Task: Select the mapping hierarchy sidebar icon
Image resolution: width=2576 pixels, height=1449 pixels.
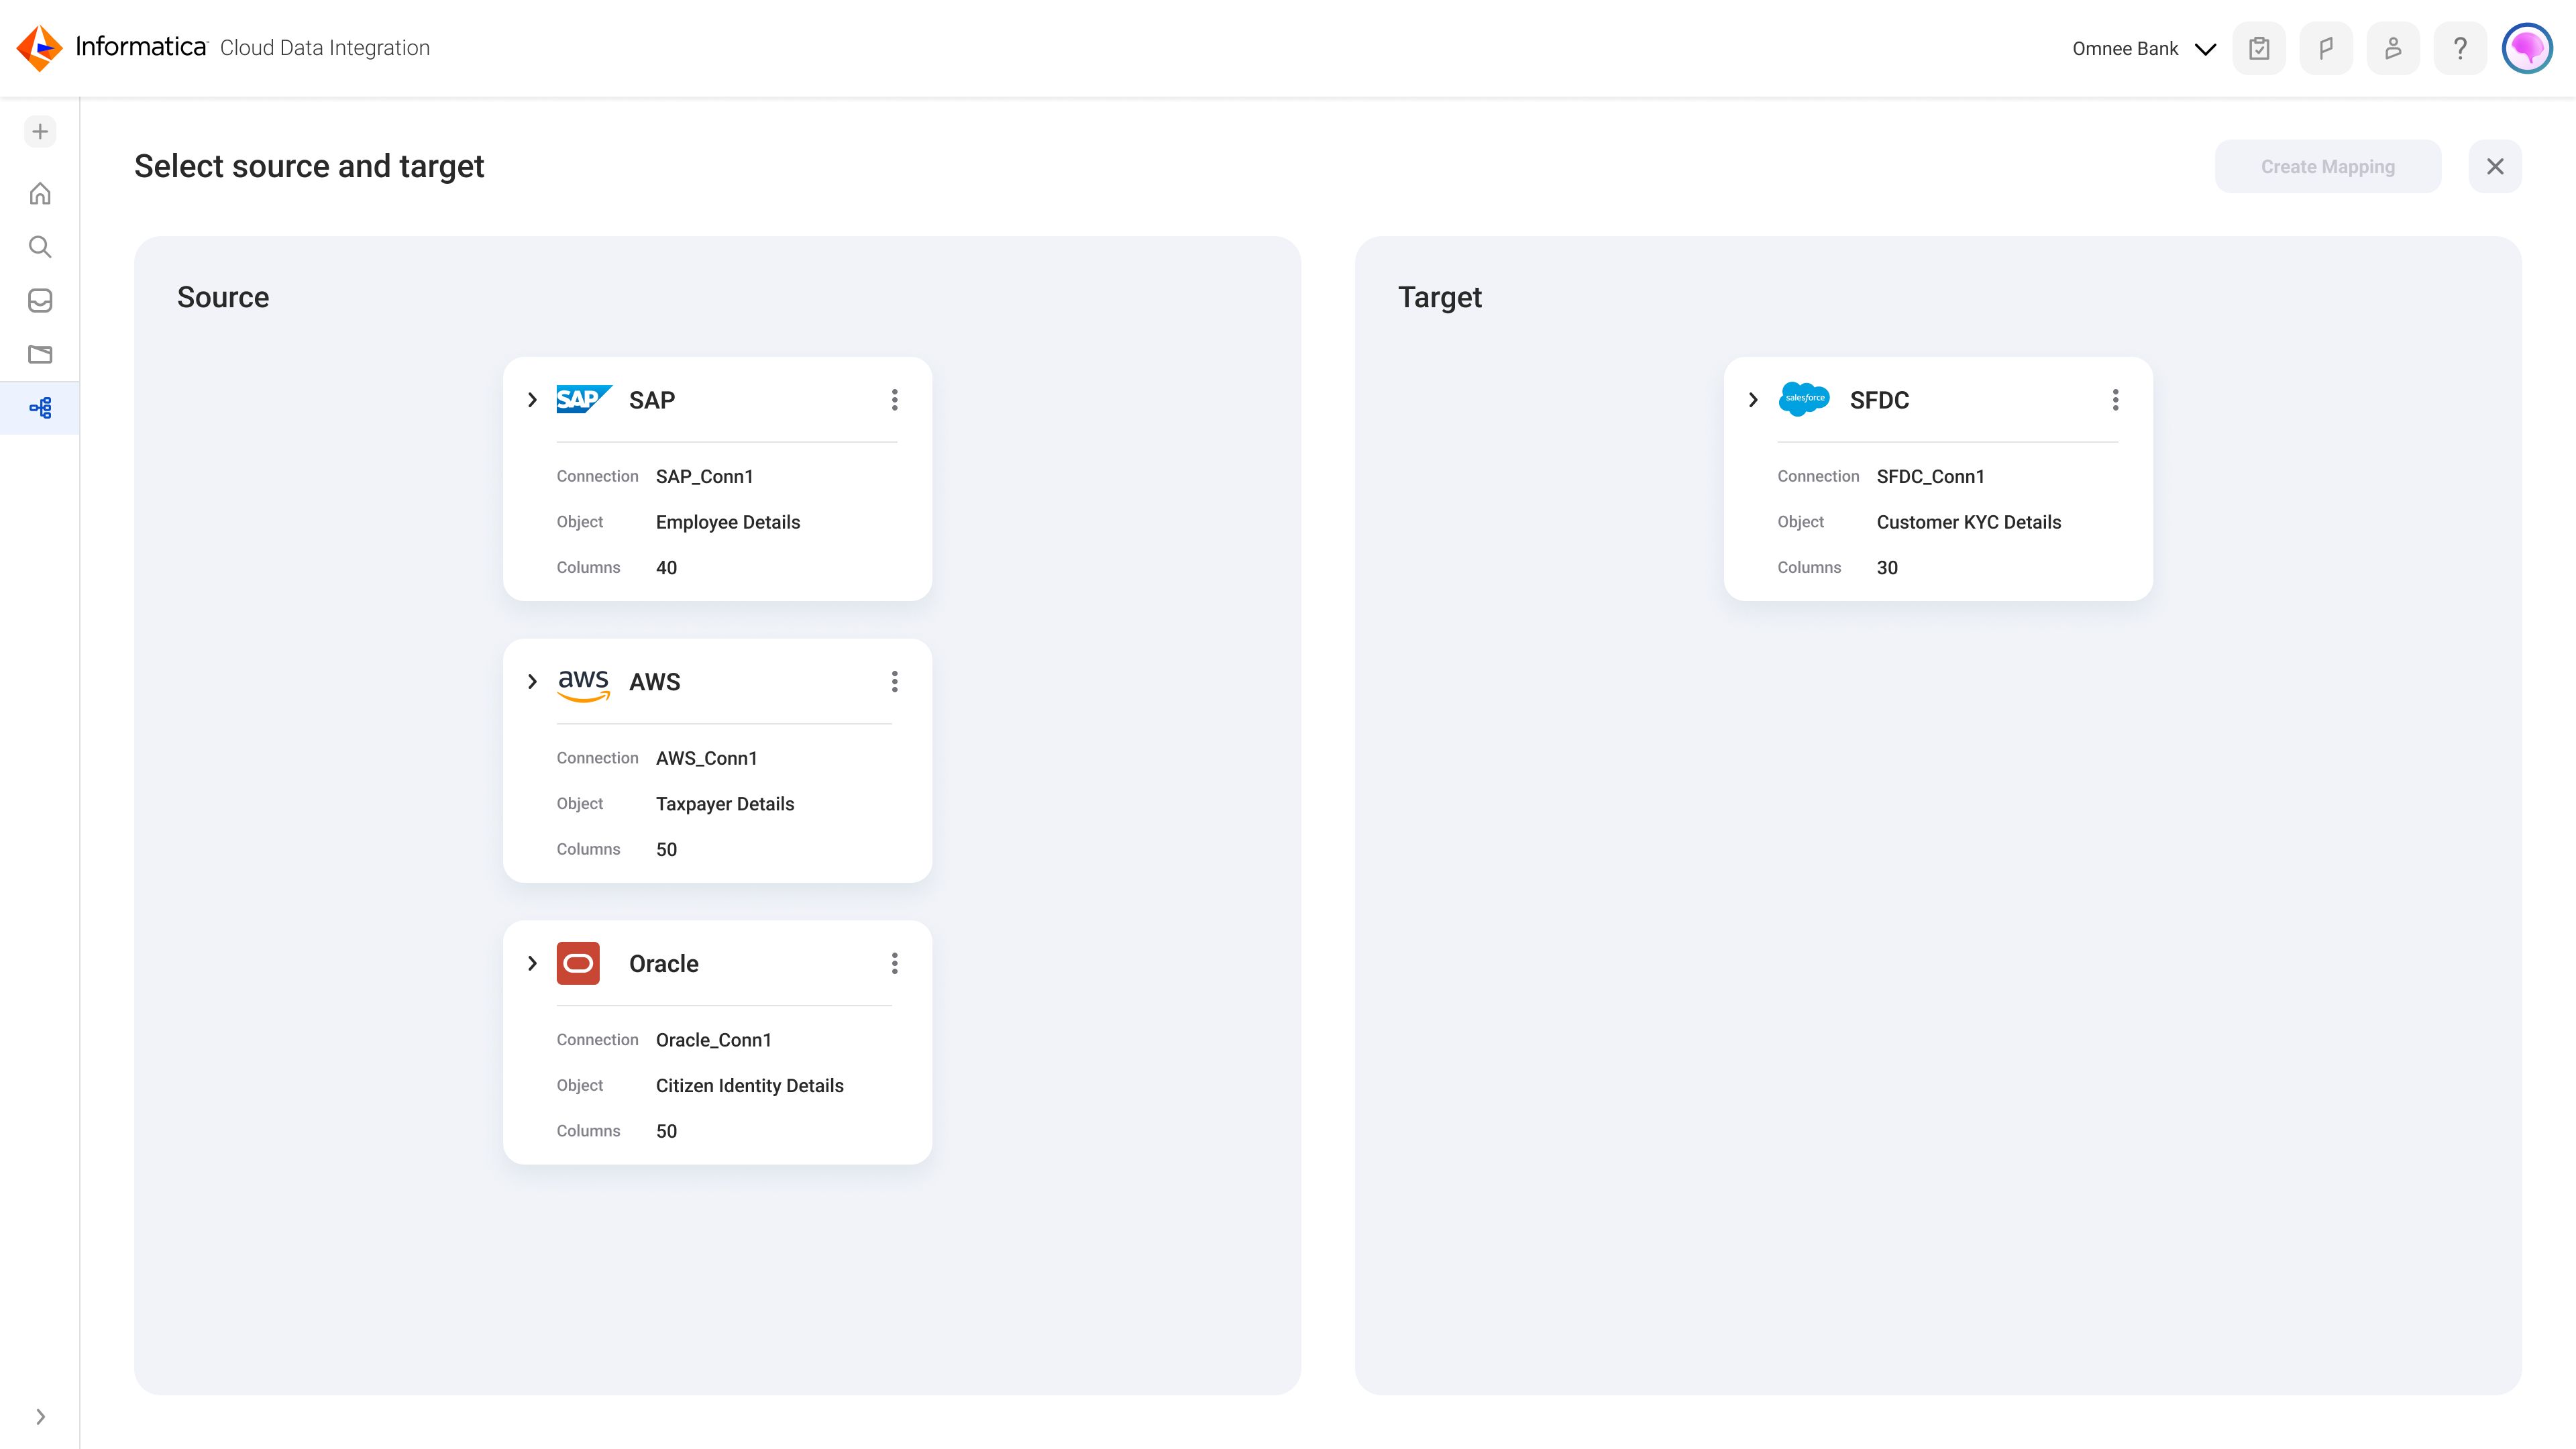Action: (x=40, y=408)
